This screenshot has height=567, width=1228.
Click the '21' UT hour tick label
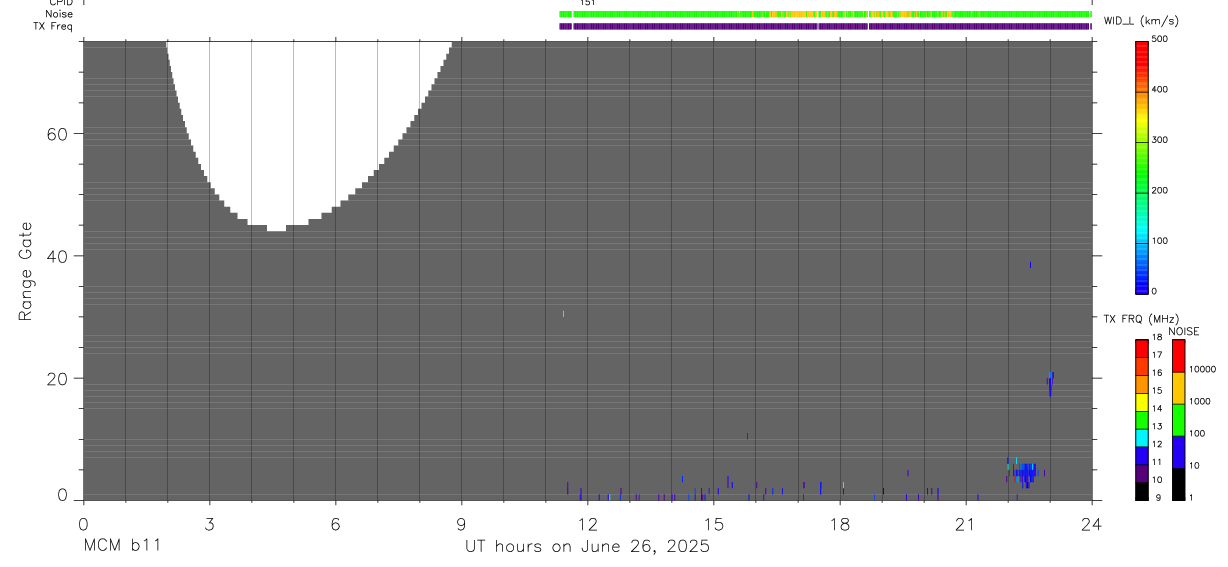coord(965,524)
